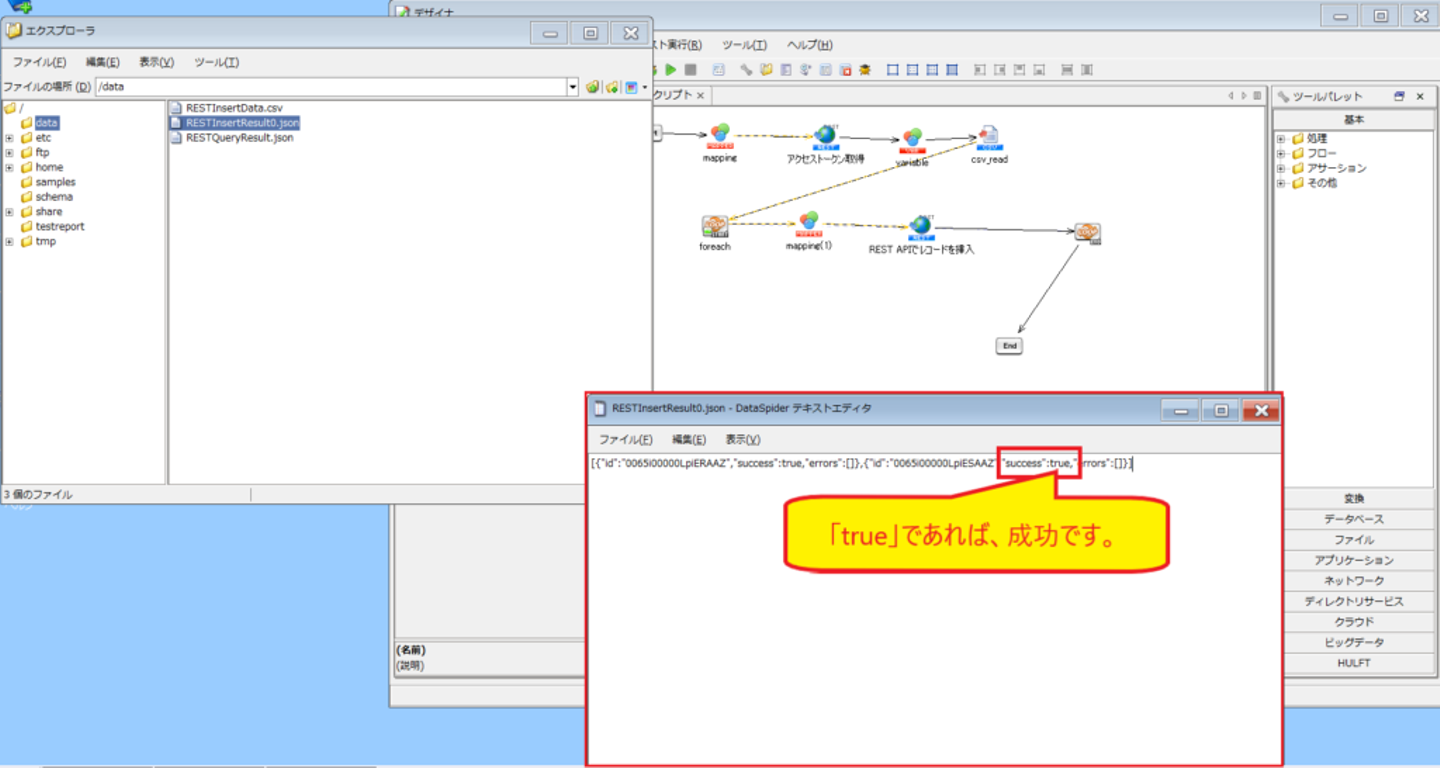1440x768 pixels.
Task: Click in the JSON text editor content line
Action: click(x=861, y=463)
